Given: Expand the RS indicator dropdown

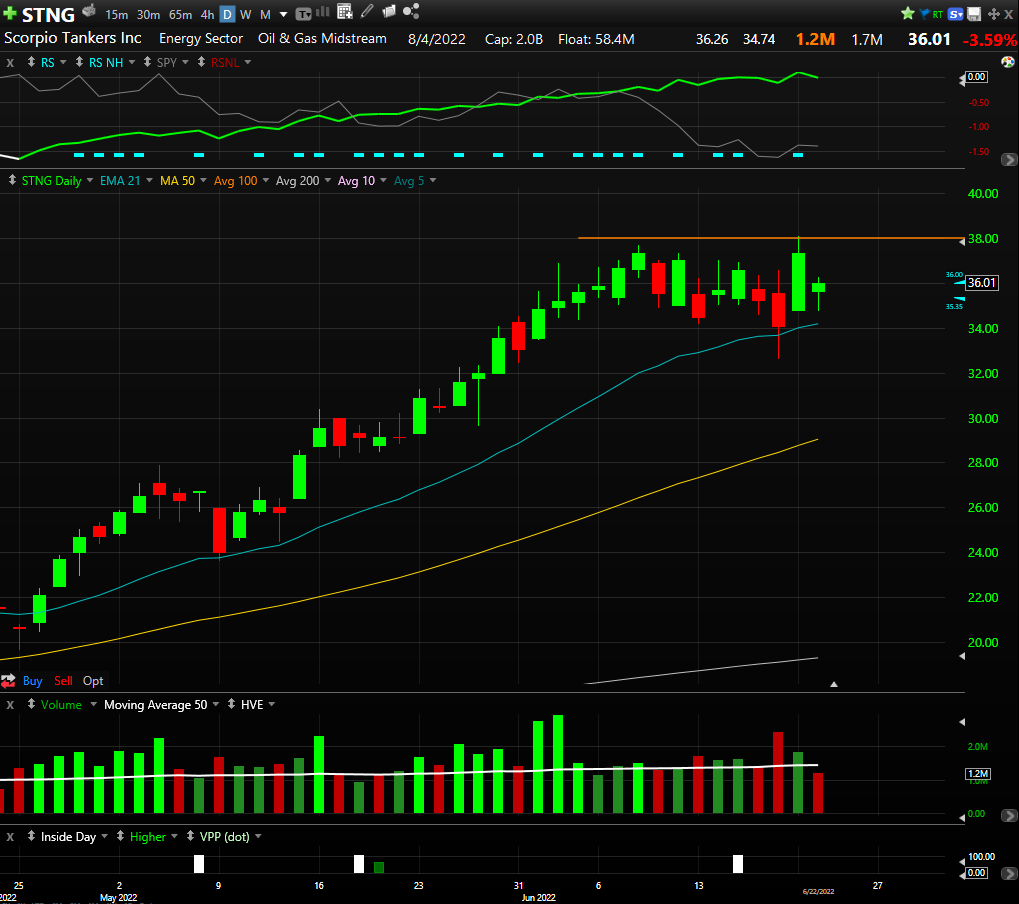Looking at the screenshot, I should pyautogui.click(x=63, y=62).
